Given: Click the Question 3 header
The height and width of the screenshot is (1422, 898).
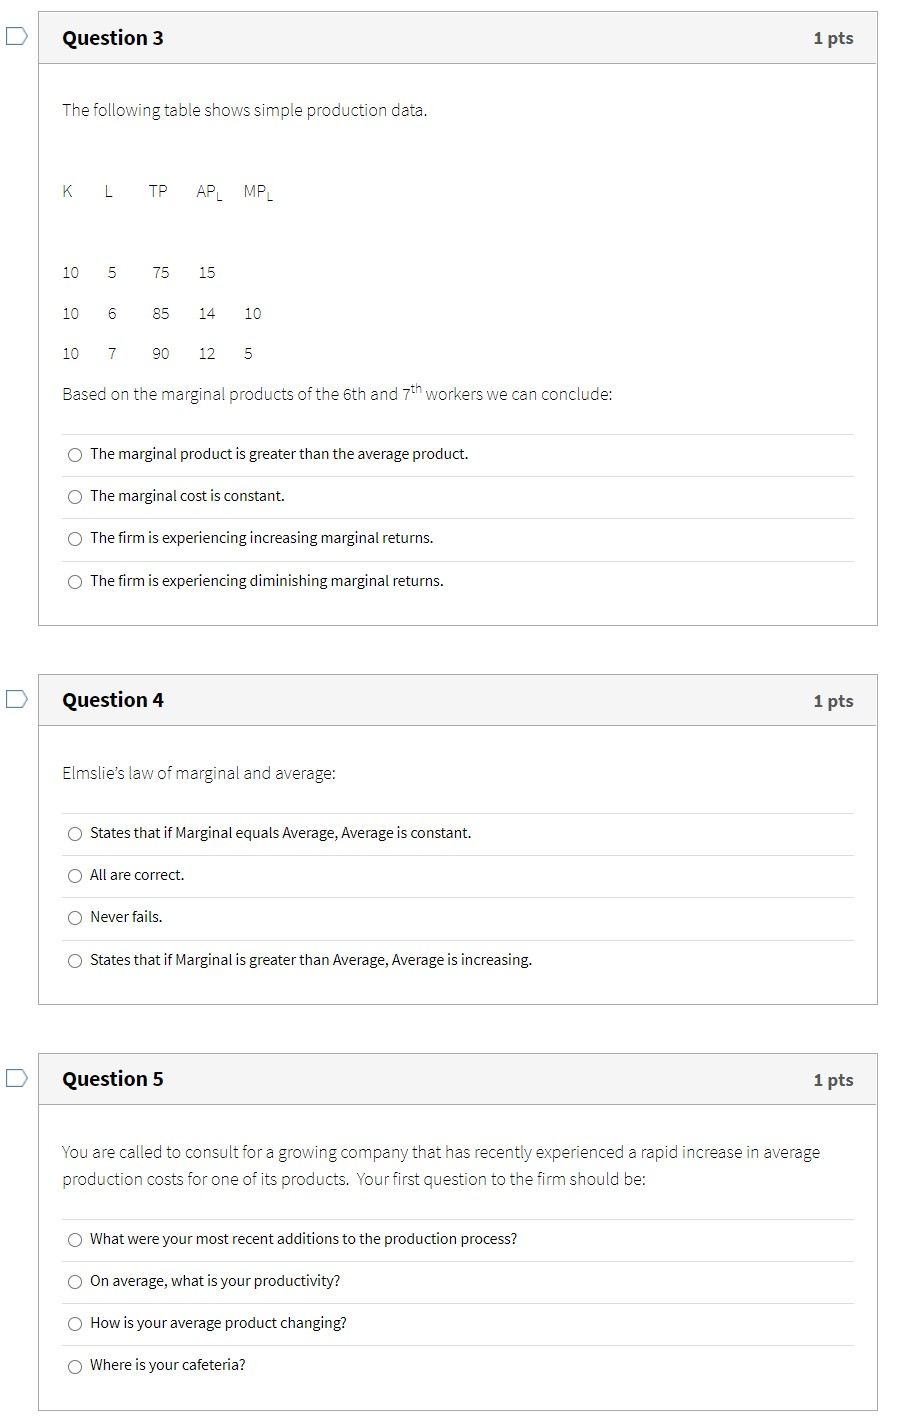Looking at the screenshot, I should 113,38.
